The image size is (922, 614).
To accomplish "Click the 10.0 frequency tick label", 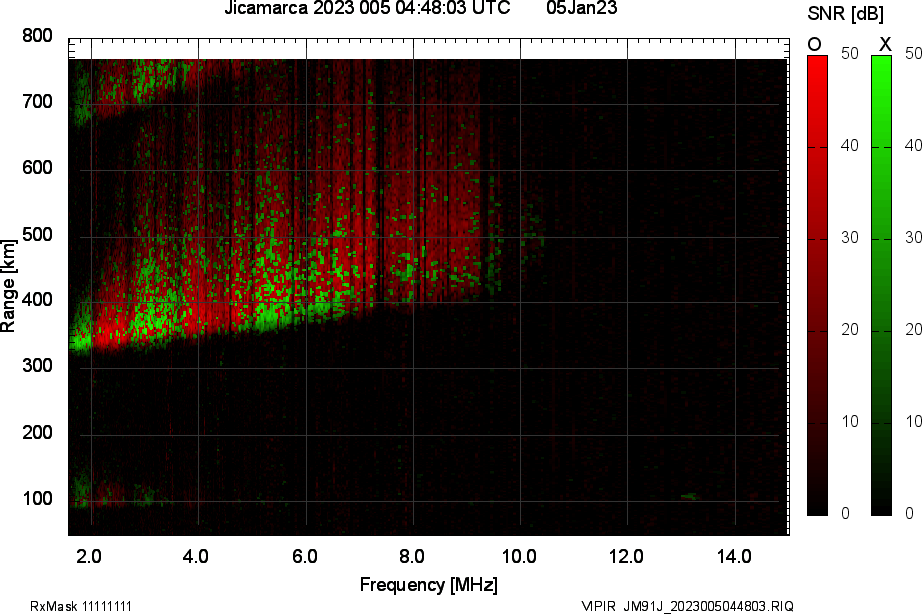I will (519, 556).
